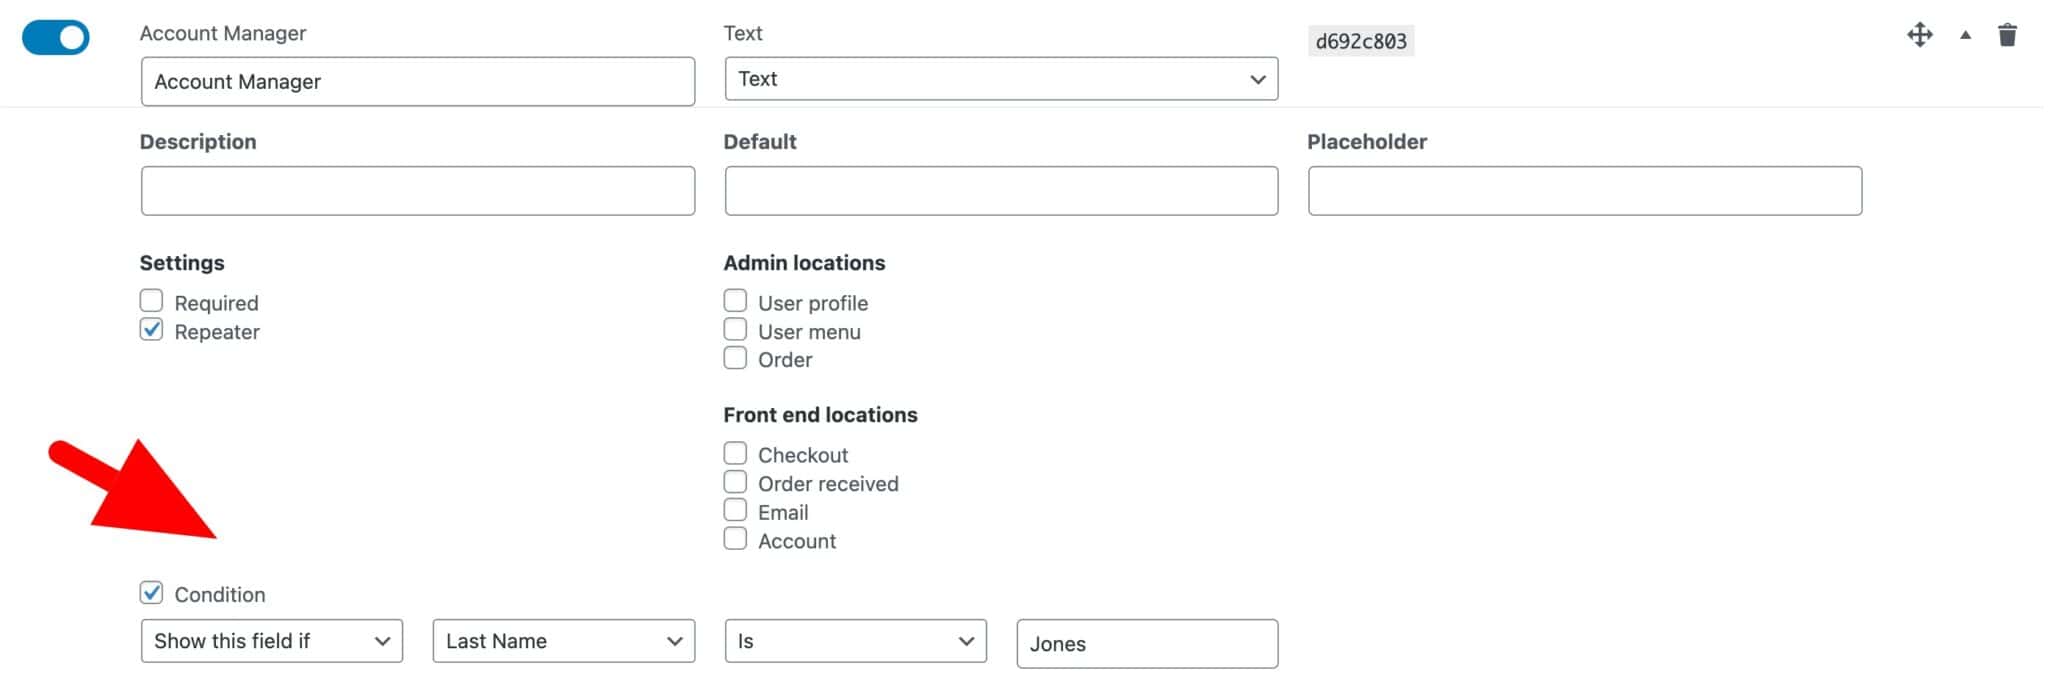Click the 'Settings' heading

[x=182, y=263]
